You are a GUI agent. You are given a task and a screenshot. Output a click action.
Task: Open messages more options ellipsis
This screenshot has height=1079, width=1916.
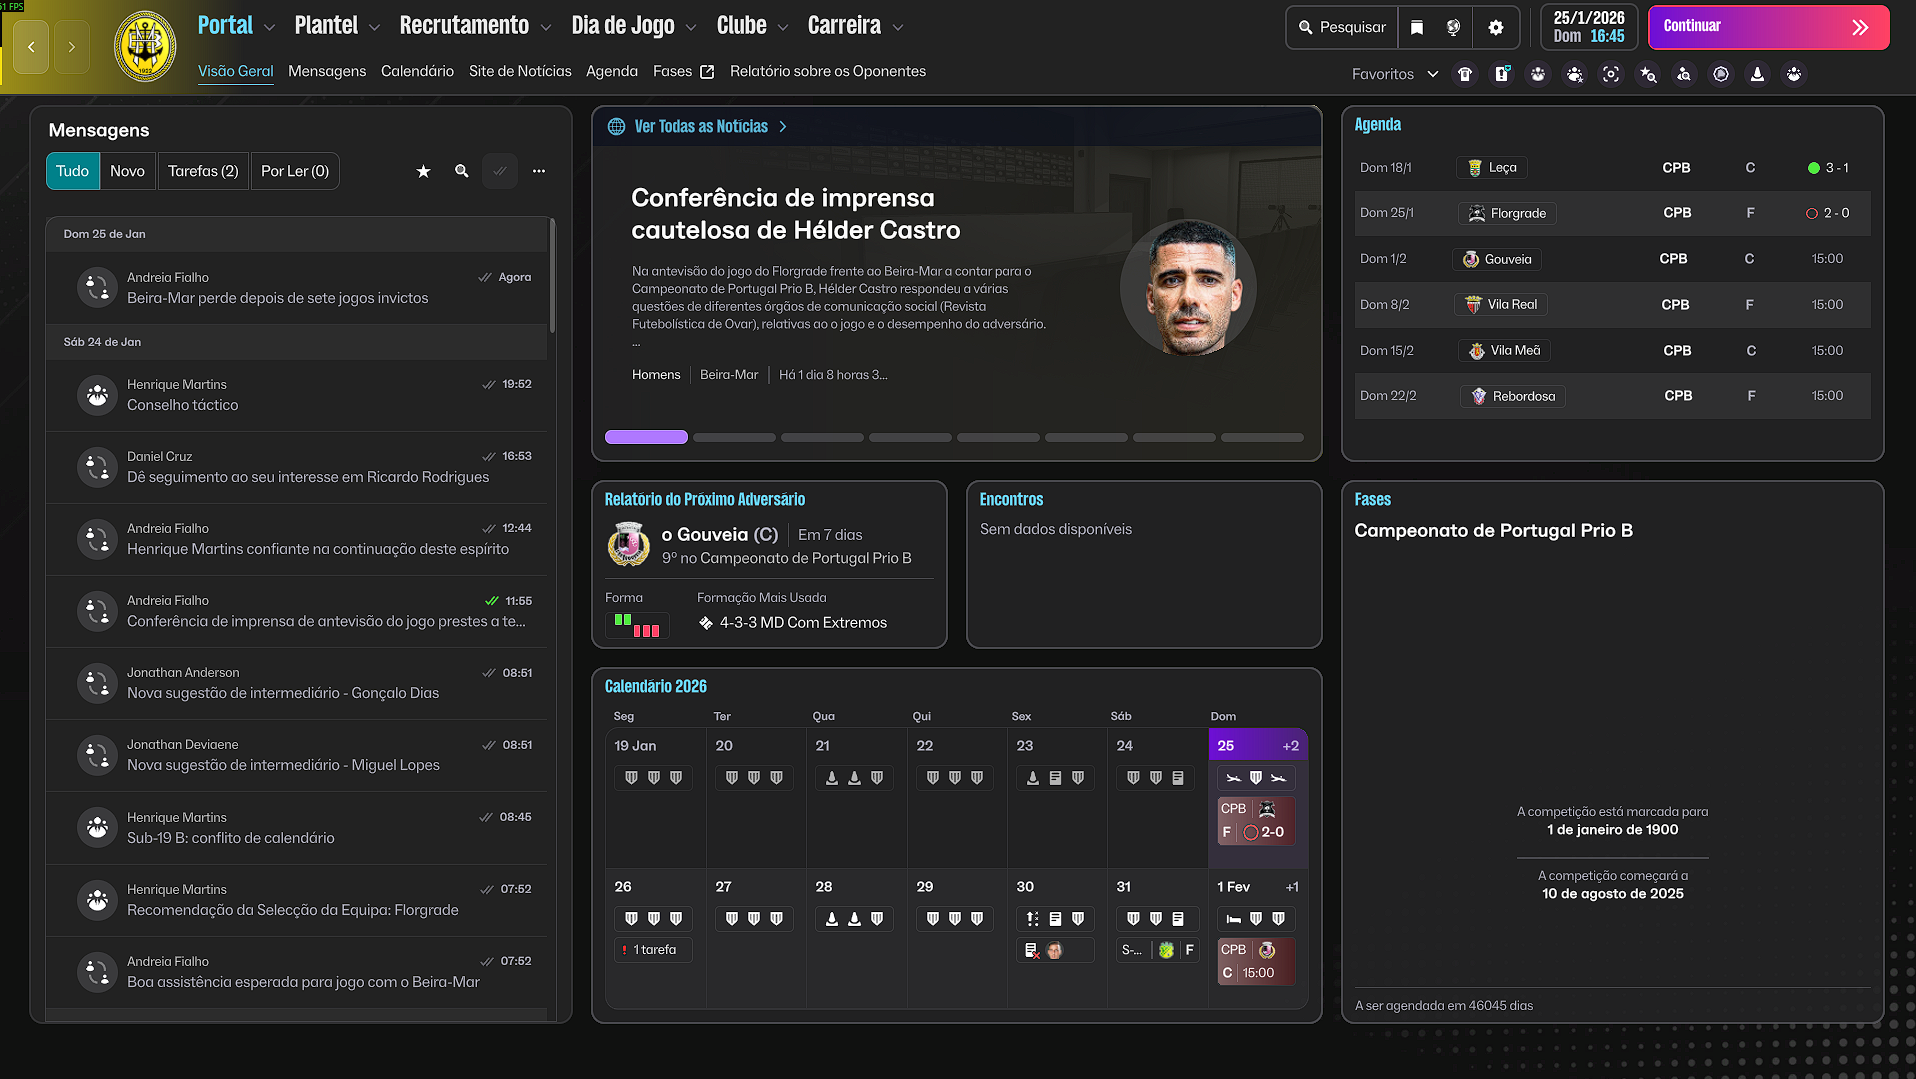pos(539,171)
